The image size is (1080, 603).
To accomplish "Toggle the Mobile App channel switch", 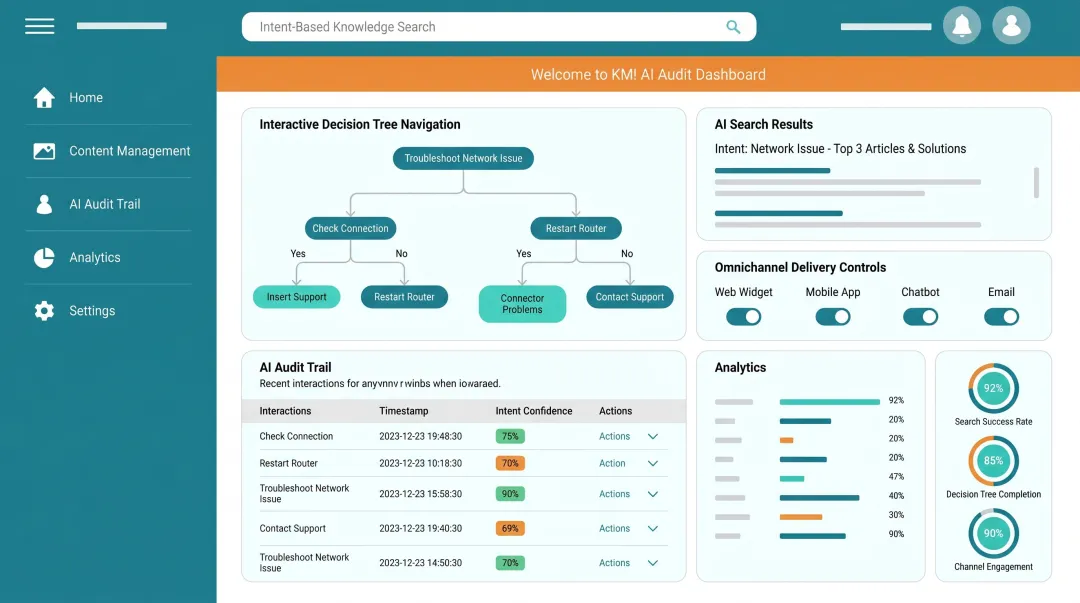I will click(x=833, y=317).
